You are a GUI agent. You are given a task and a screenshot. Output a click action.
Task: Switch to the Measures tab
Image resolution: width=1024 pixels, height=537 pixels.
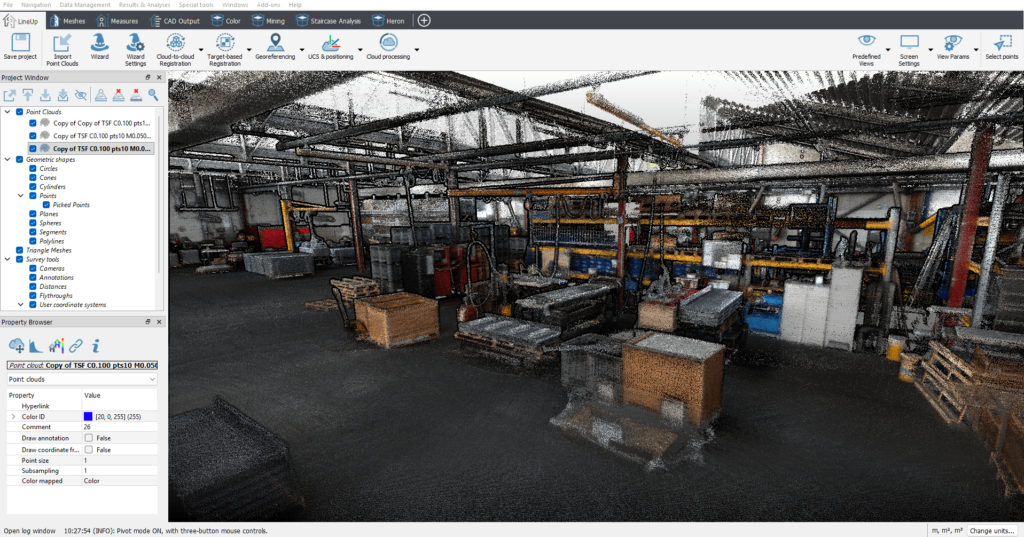coord(117,20)
